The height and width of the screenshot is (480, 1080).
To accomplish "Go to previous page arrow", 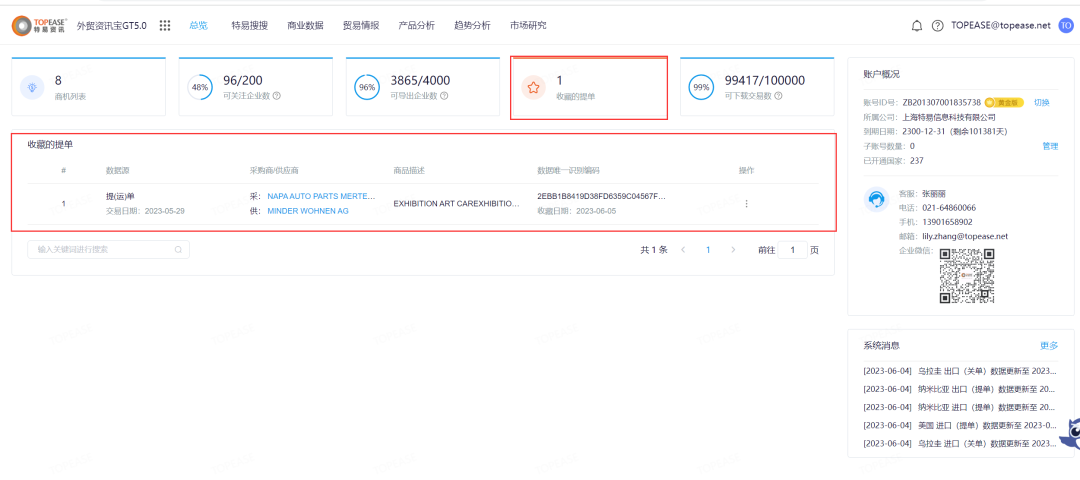I will (683, 250).
